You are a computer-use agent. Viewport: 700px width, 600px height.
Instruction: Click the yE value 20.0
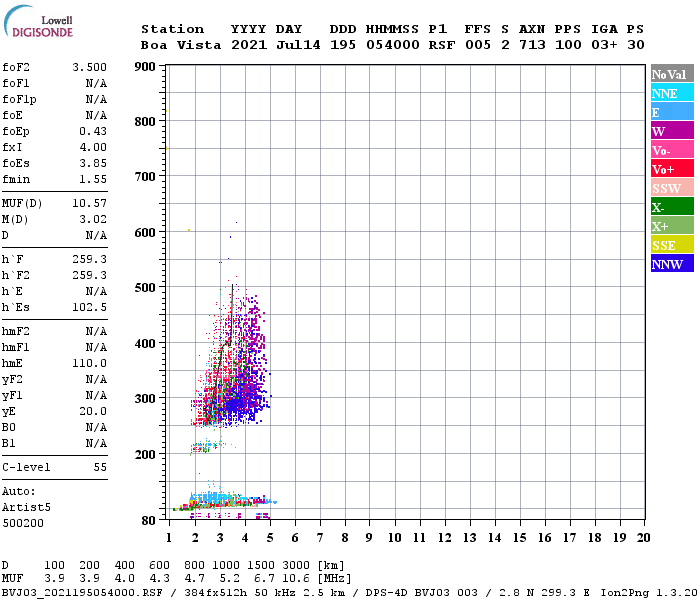coord(93,412)
